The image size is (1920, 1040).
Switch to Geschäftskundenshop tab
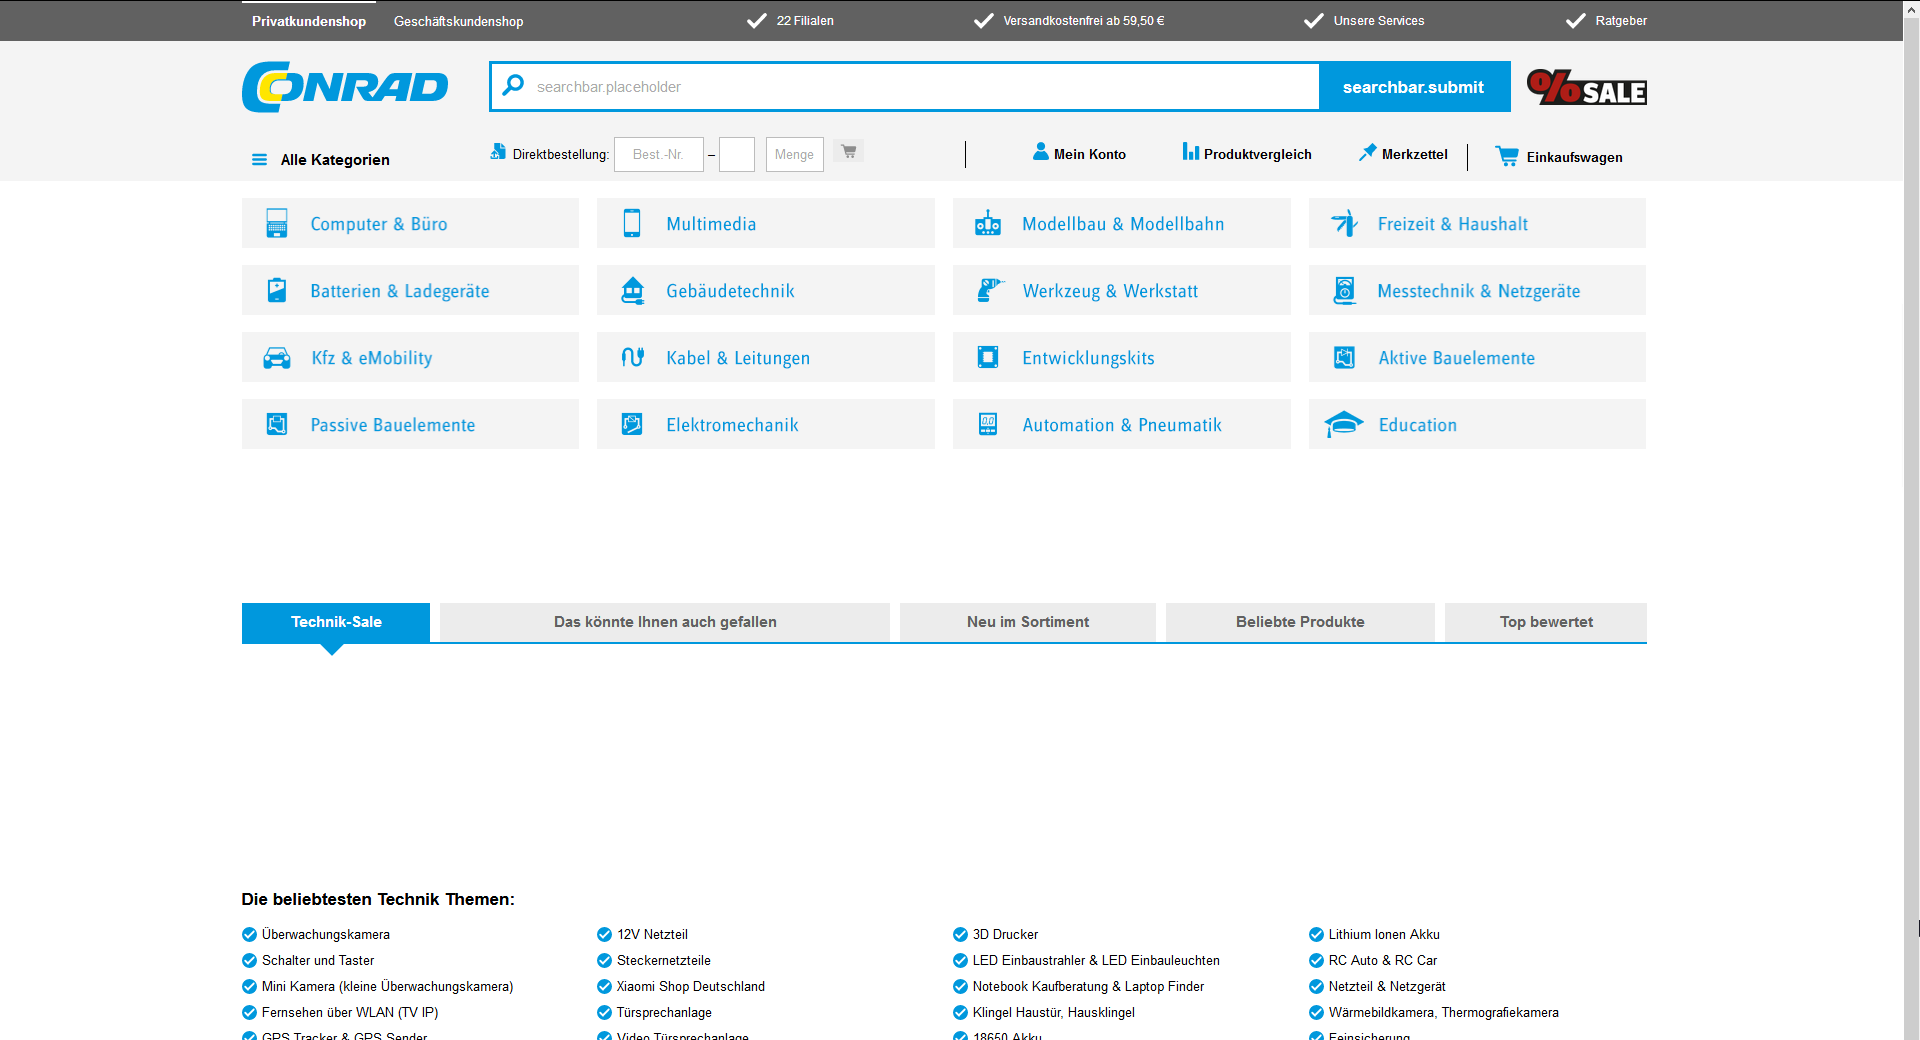pos(459,21)
